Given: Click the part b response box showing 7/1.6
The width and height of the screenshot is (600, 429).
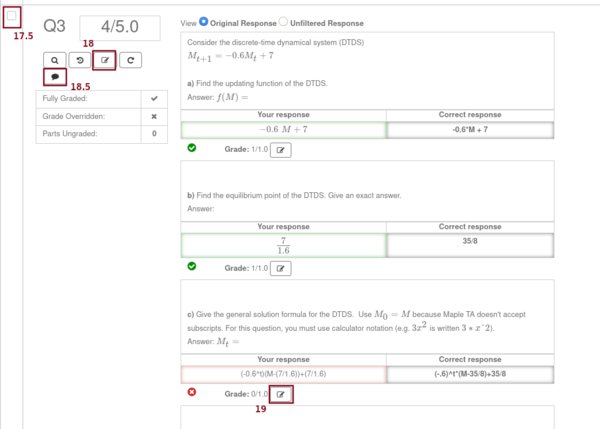Looking at the screenshot, I should 283,244.
